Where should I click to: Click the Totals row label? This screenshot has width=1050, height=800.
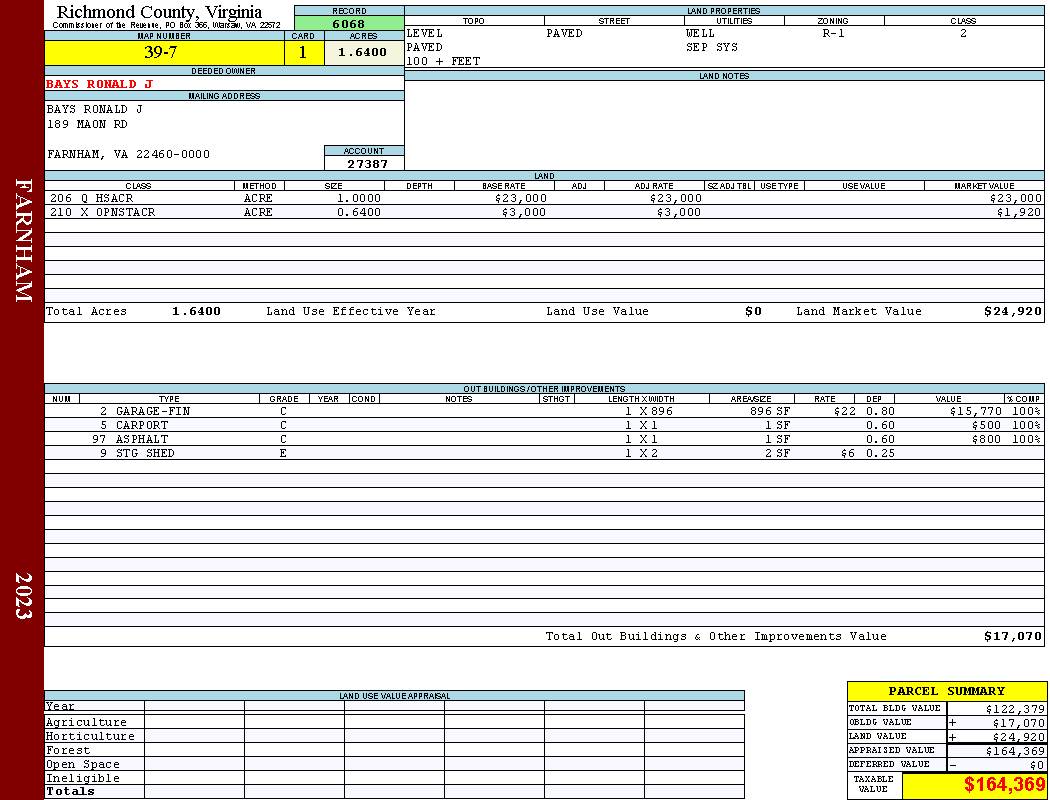70,791
